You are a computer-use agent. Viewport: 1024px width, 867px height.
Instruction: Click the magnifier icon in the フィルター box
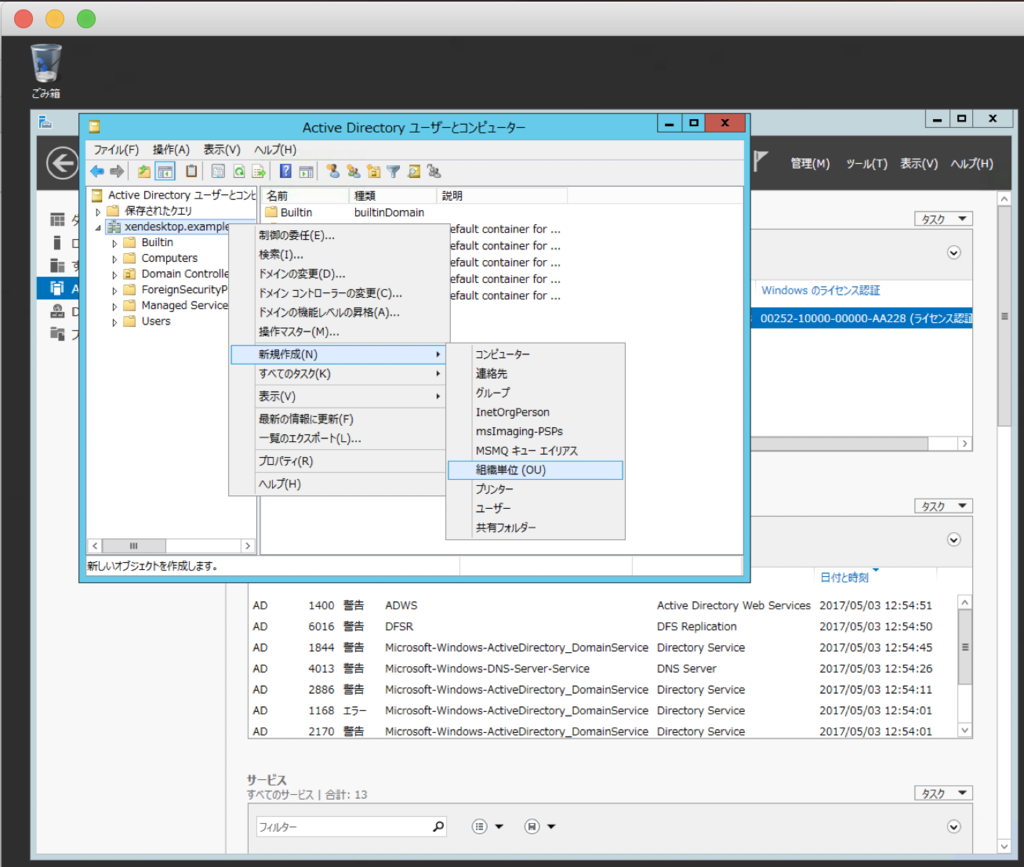tap(438, 827)
